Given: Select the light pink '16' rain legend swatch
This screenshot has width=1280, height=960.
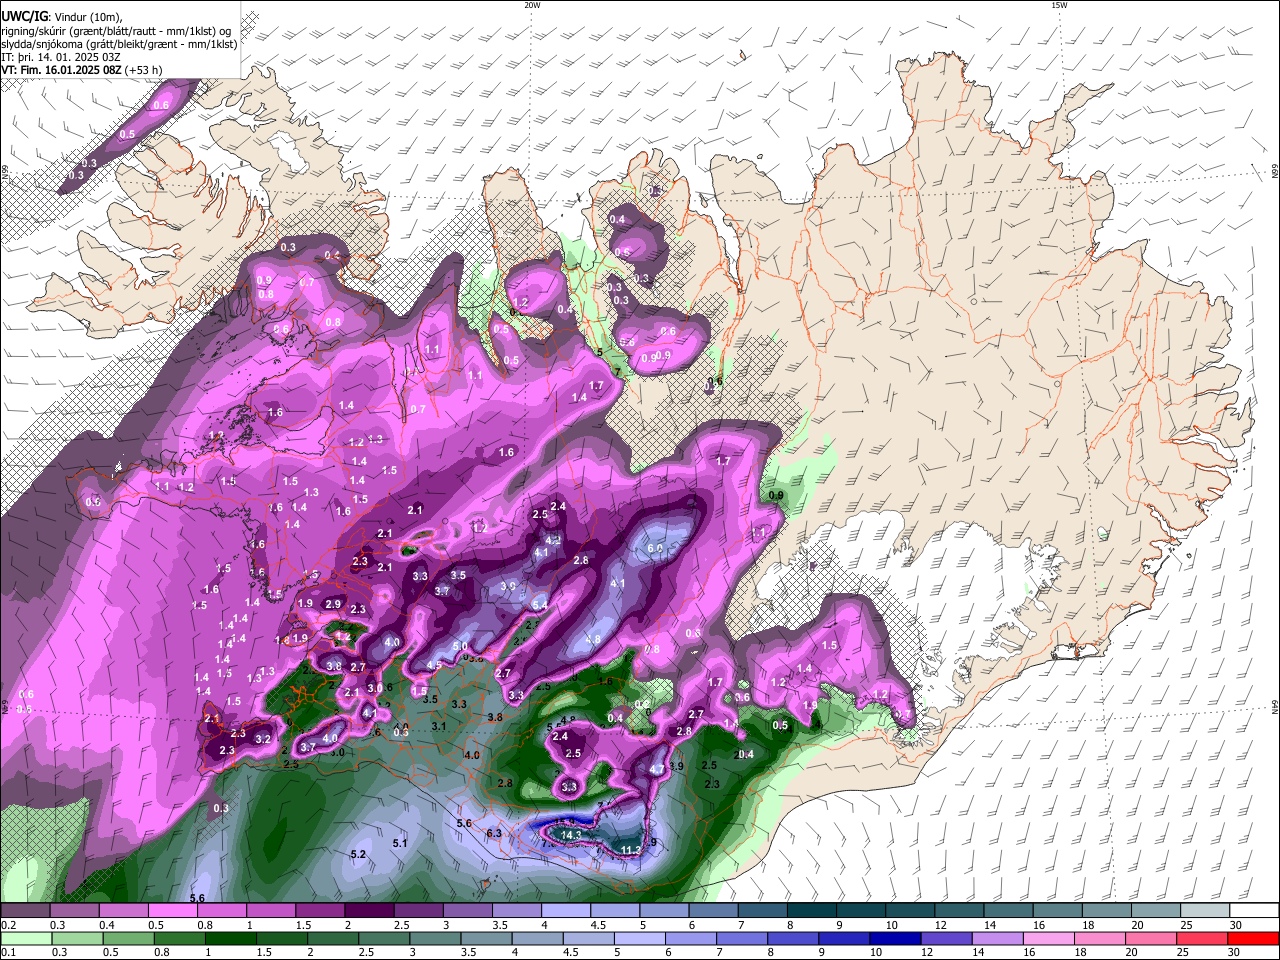Looking at the screenshot, I should click(x=1048, y=938).
